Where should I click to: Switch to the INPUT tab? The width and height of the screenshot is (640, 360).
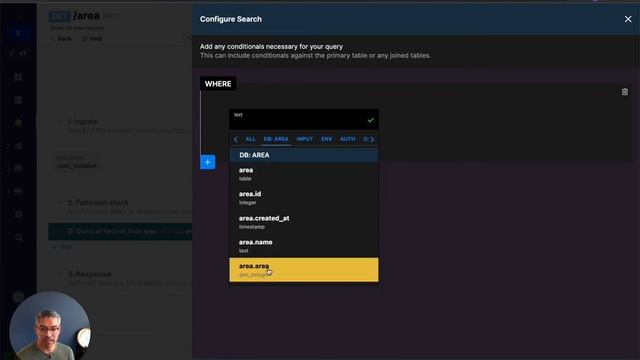[304, 139]
